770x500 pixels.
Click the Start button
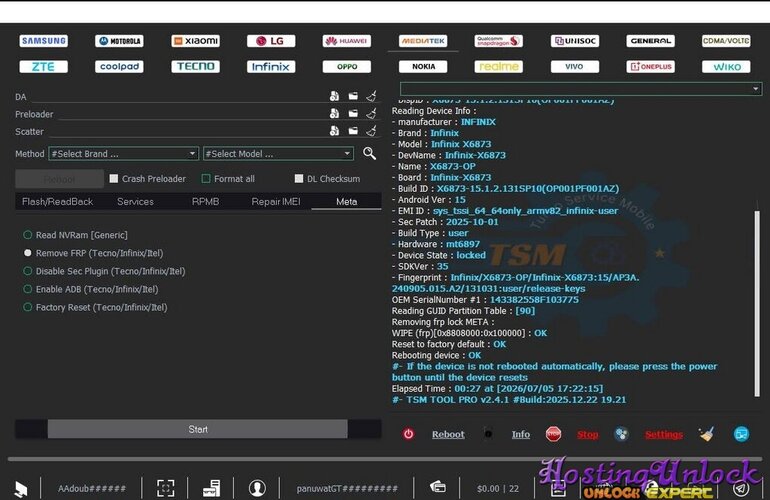click(198, 429)
